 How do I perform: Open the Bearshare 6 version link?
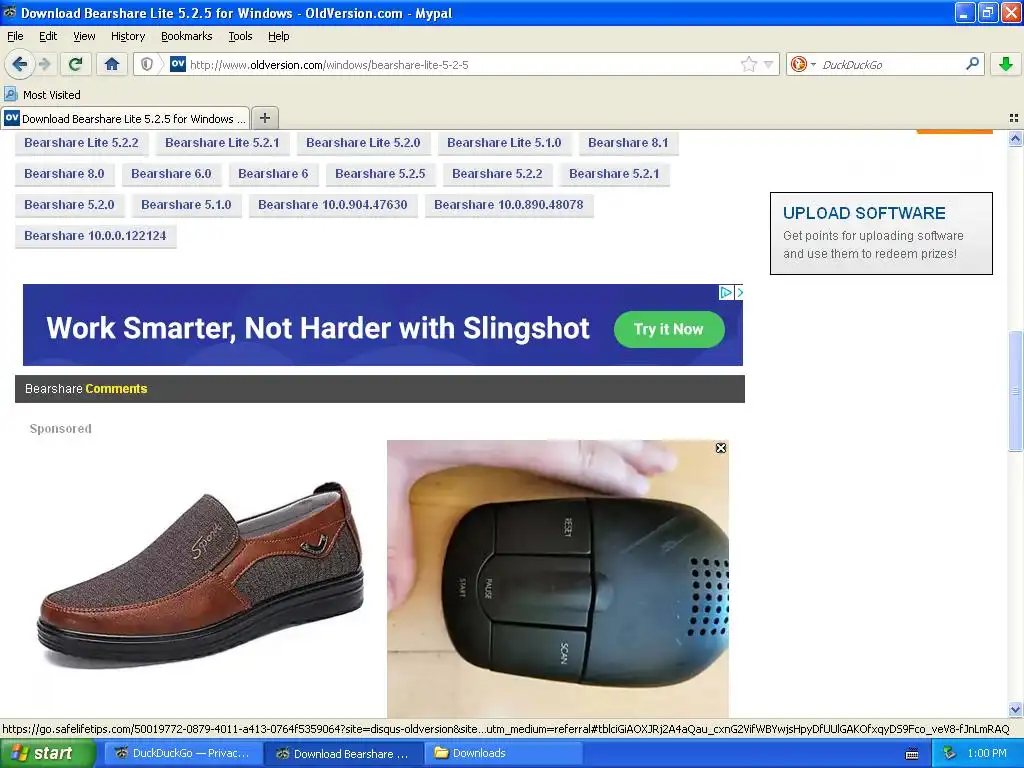[x=273, y=174]
